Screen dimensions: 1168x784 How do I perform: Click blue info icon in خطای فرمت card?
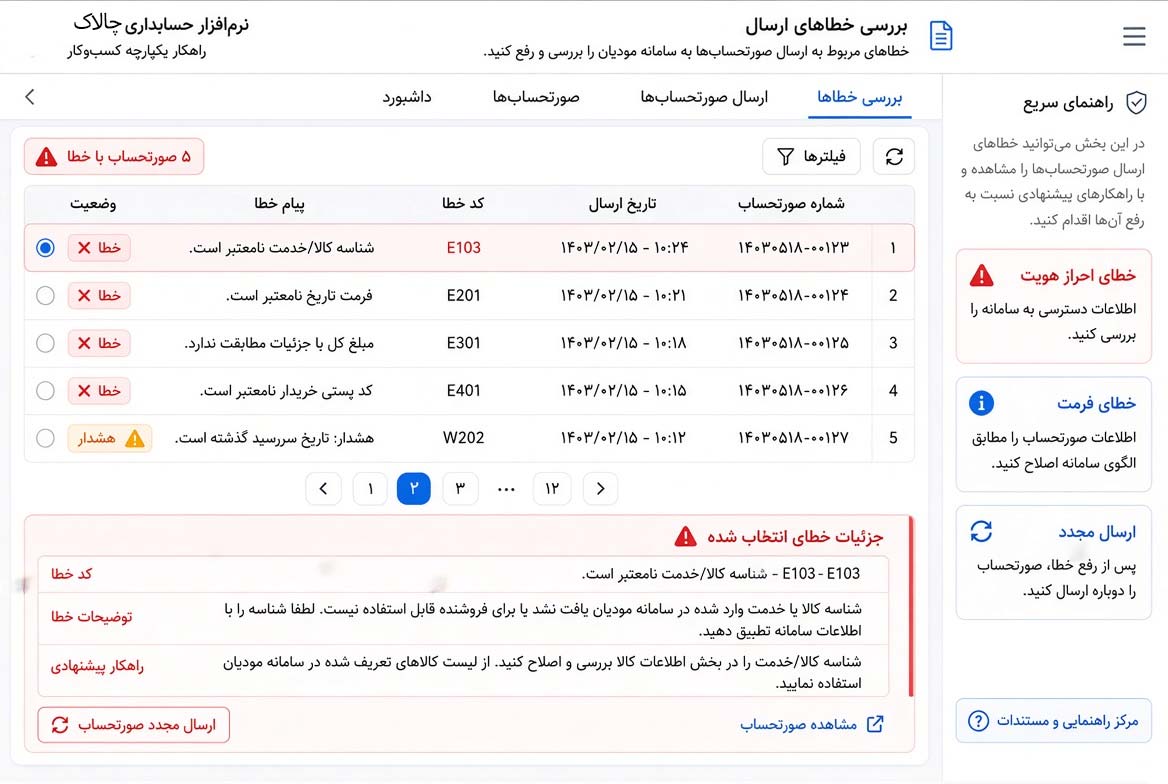click(x=981, y=403)
